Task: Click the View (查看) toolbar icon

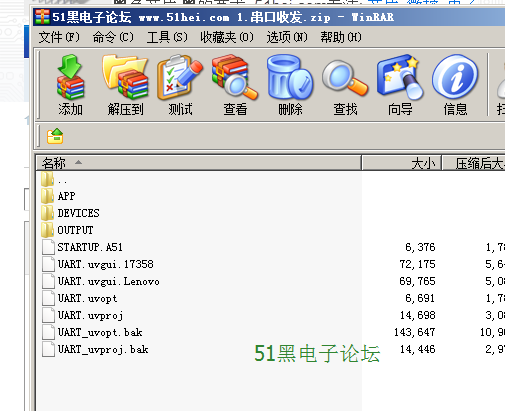Action: pos(235,77)
